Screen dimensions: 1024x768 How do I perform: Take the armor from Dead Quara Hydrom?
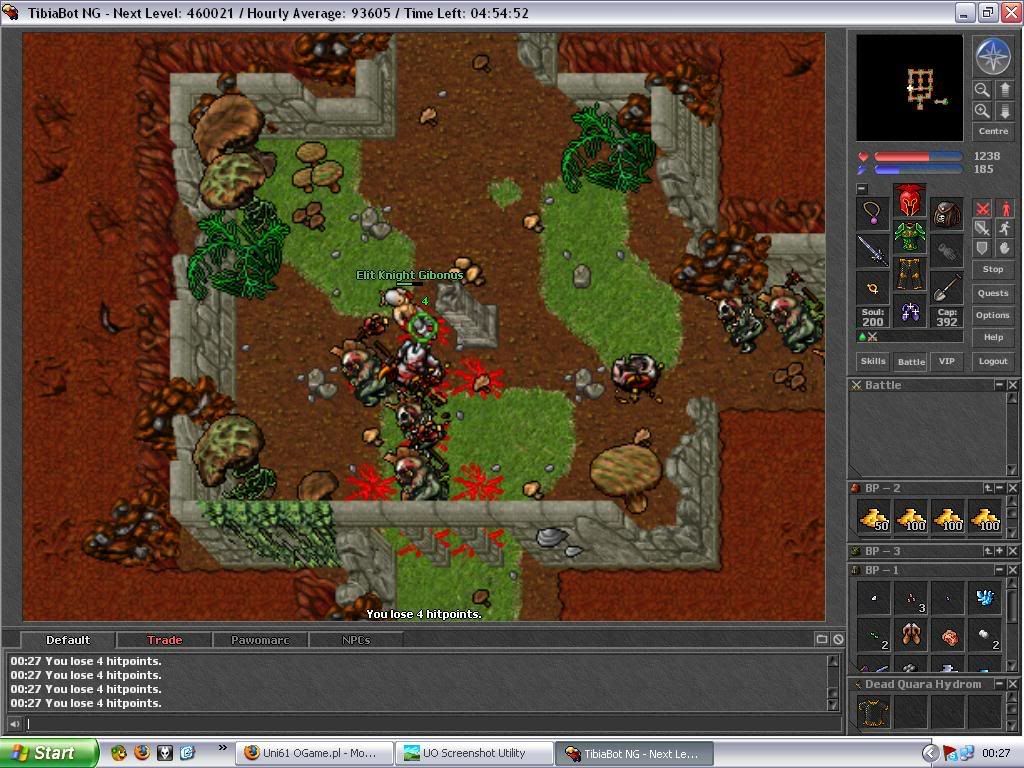coord(874,711)
